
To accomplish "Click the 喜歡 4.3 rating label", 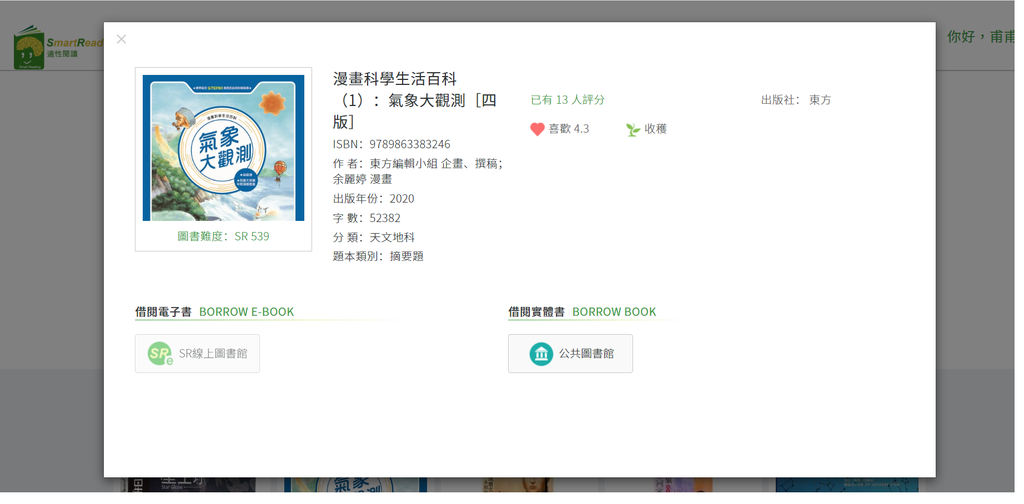I will click(569, 129).
